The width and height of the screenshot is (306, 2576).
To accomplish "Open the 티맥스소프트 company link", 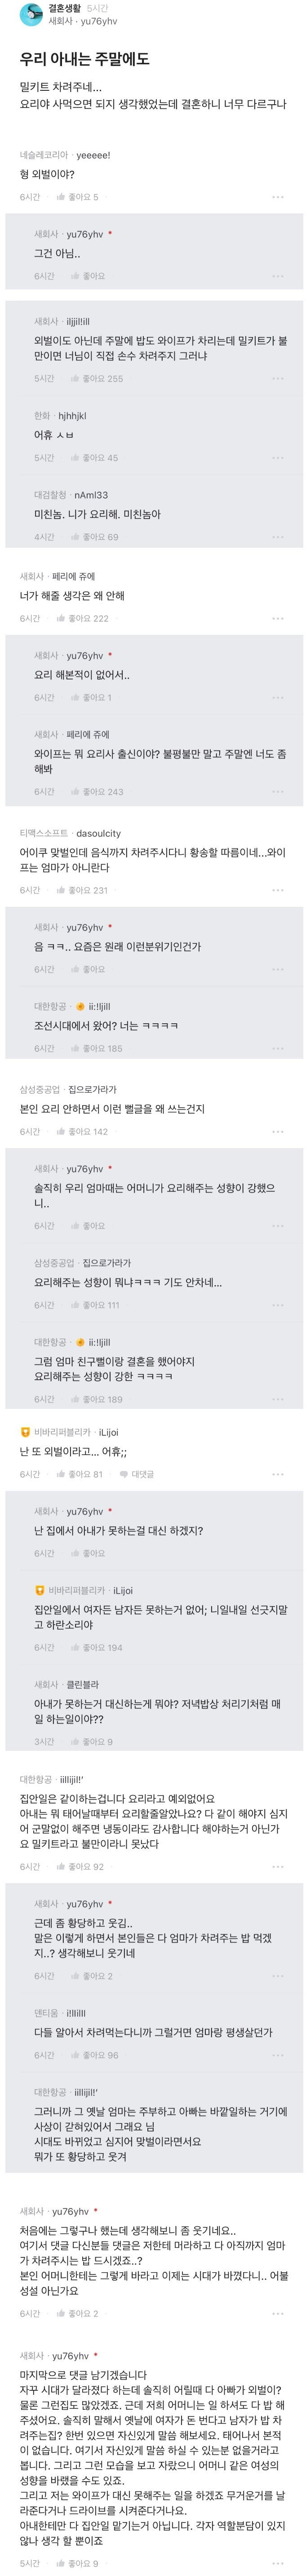I will pyautogui.click(x=44, y=833).
